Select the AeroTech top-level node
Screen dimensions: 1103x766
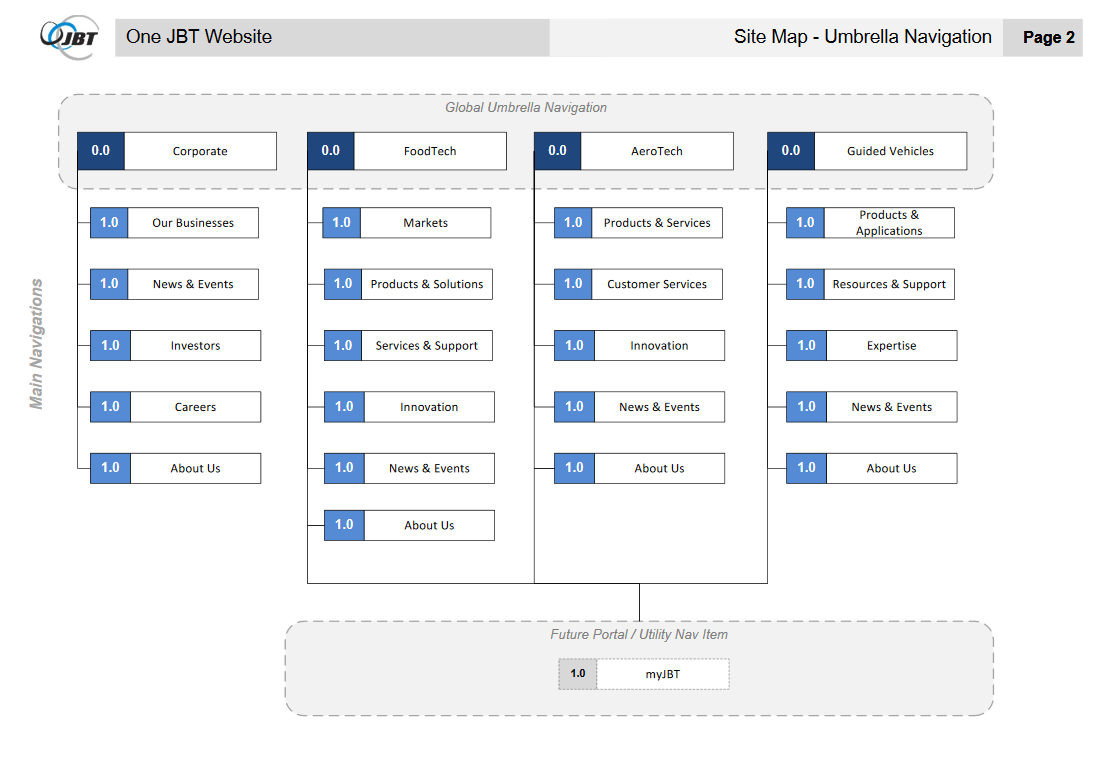pyautogui.click(x=634, y=151)
